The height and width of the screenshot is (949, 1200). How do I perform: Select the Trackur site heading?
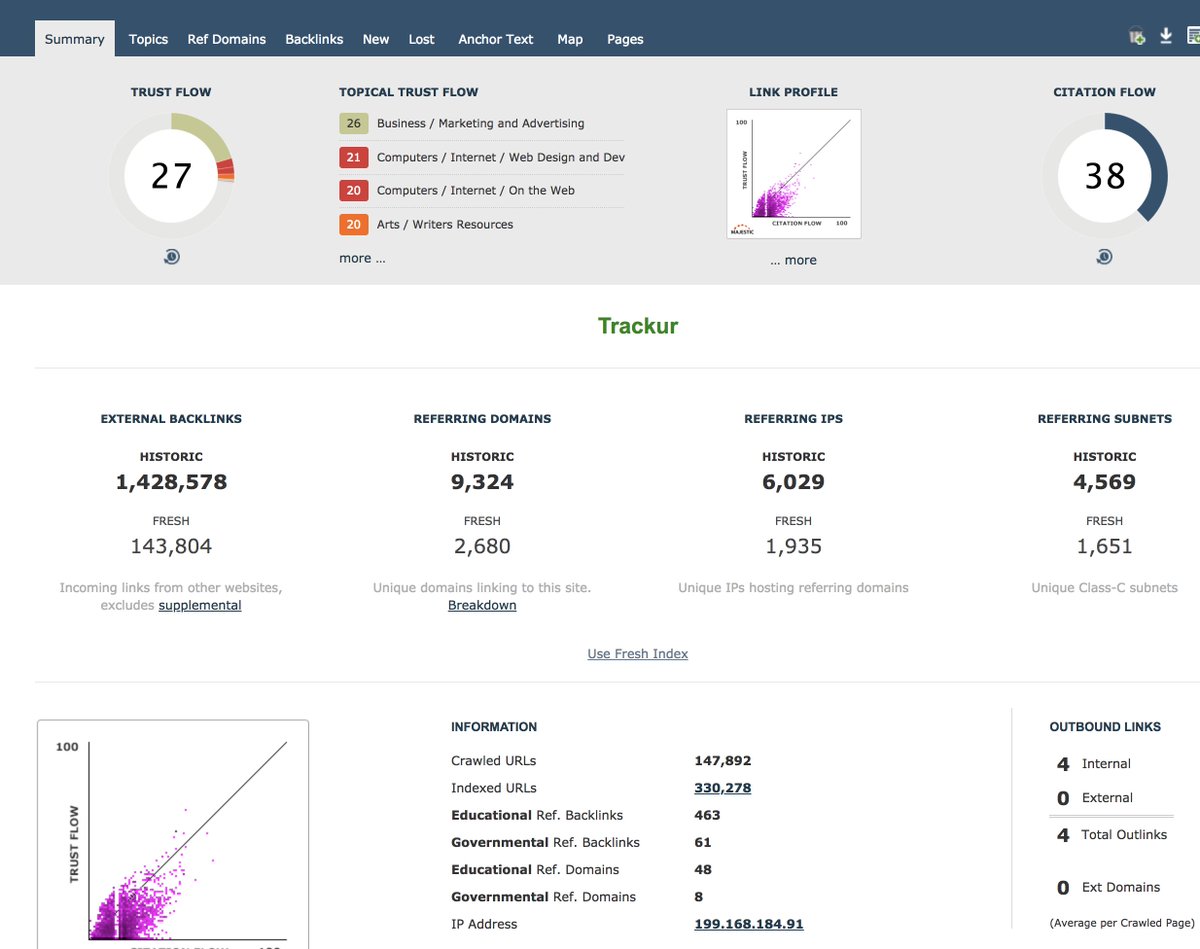638,325
